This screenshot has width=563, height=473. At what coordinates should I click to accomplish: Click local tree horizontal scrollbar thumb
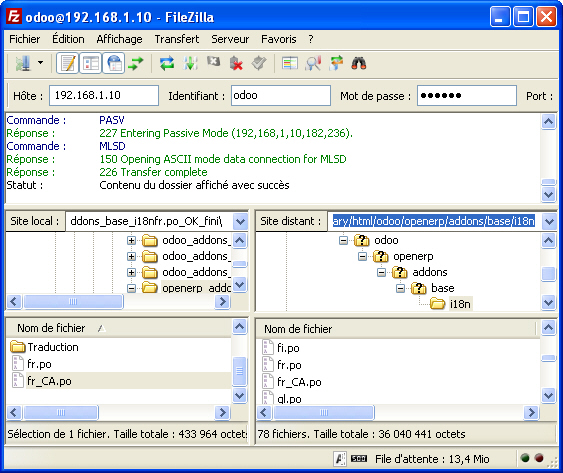point(73,301)
